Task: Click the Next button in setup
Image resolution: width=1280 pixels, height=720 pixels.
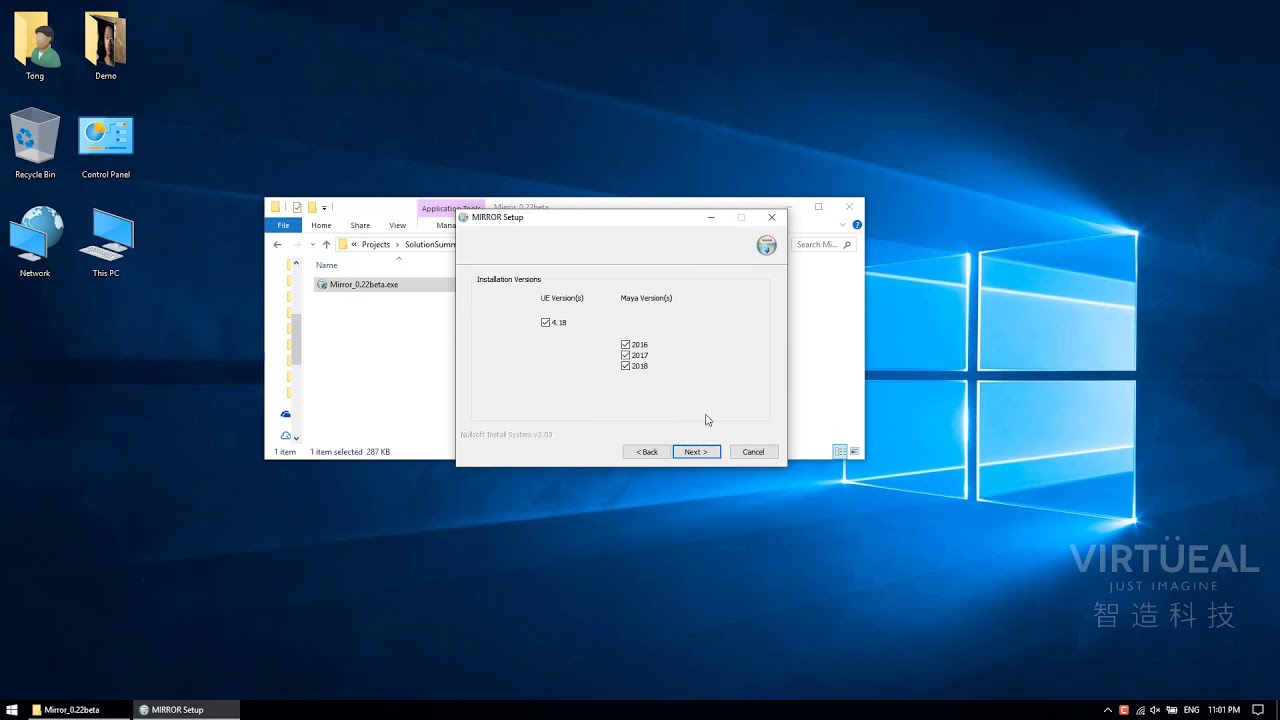Action: [x=697, y=452]
